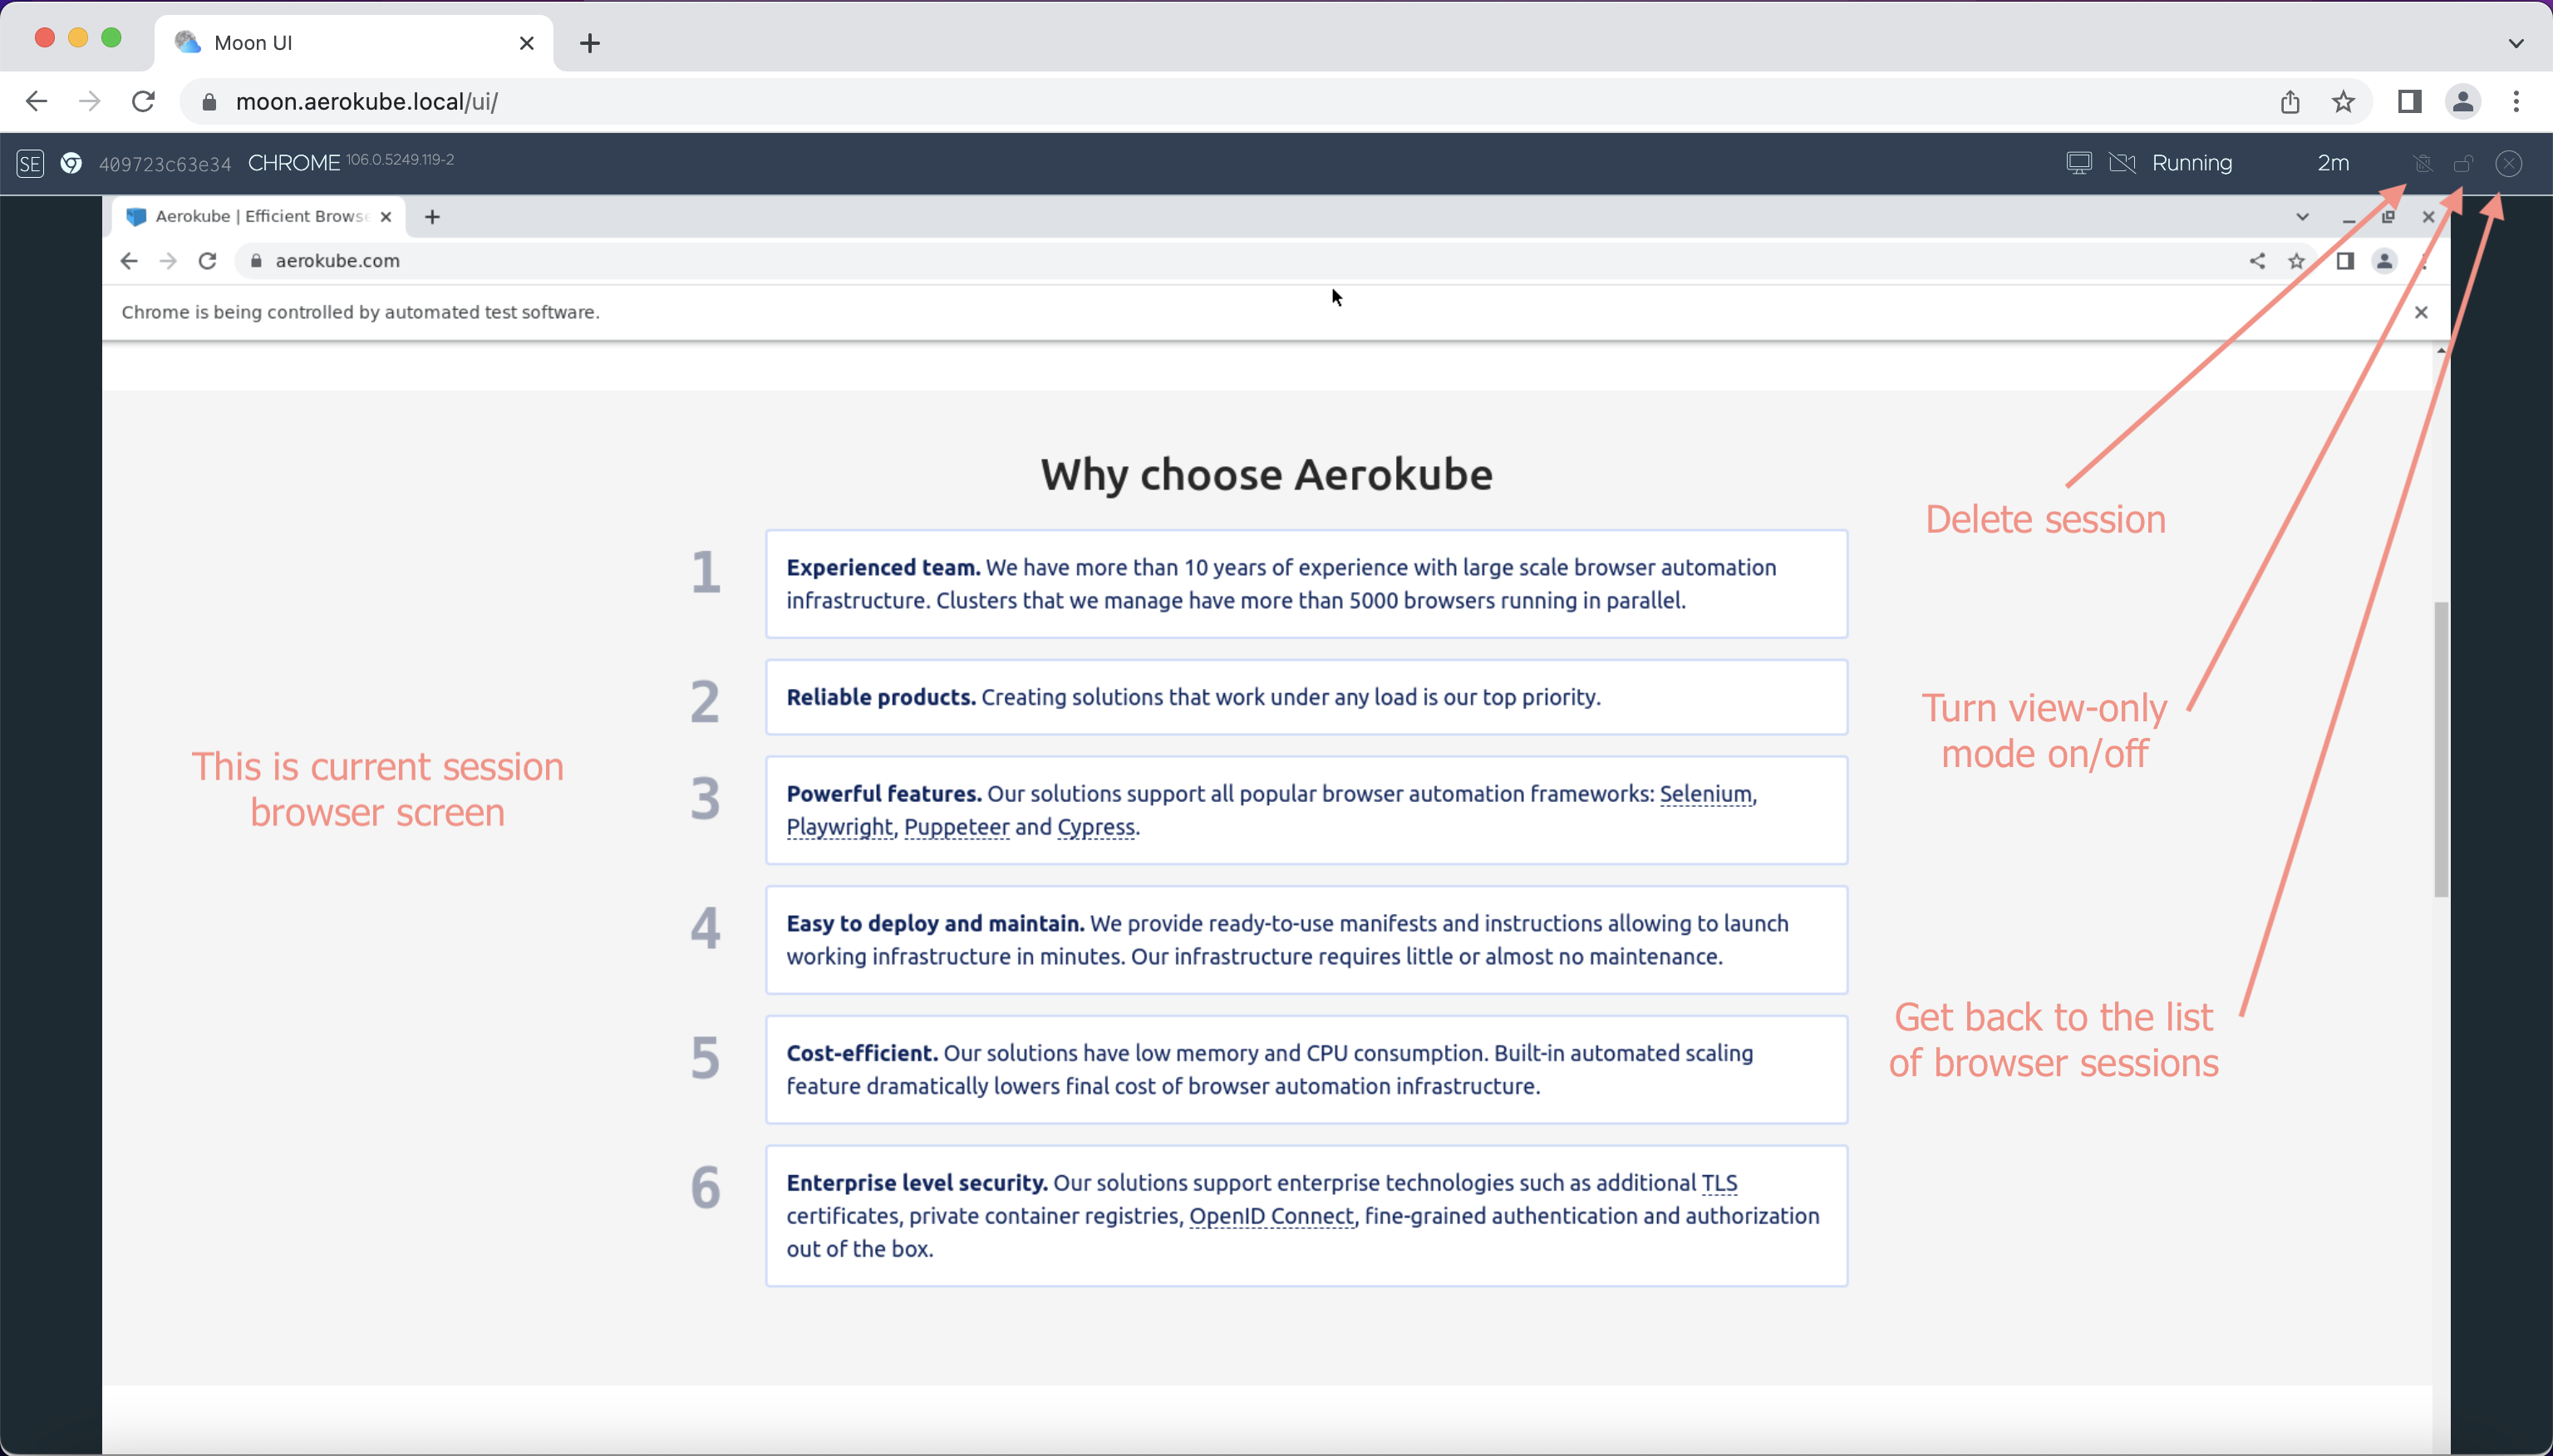
Task: Click the monitor screen icon in session bar
Action: 2079,163
